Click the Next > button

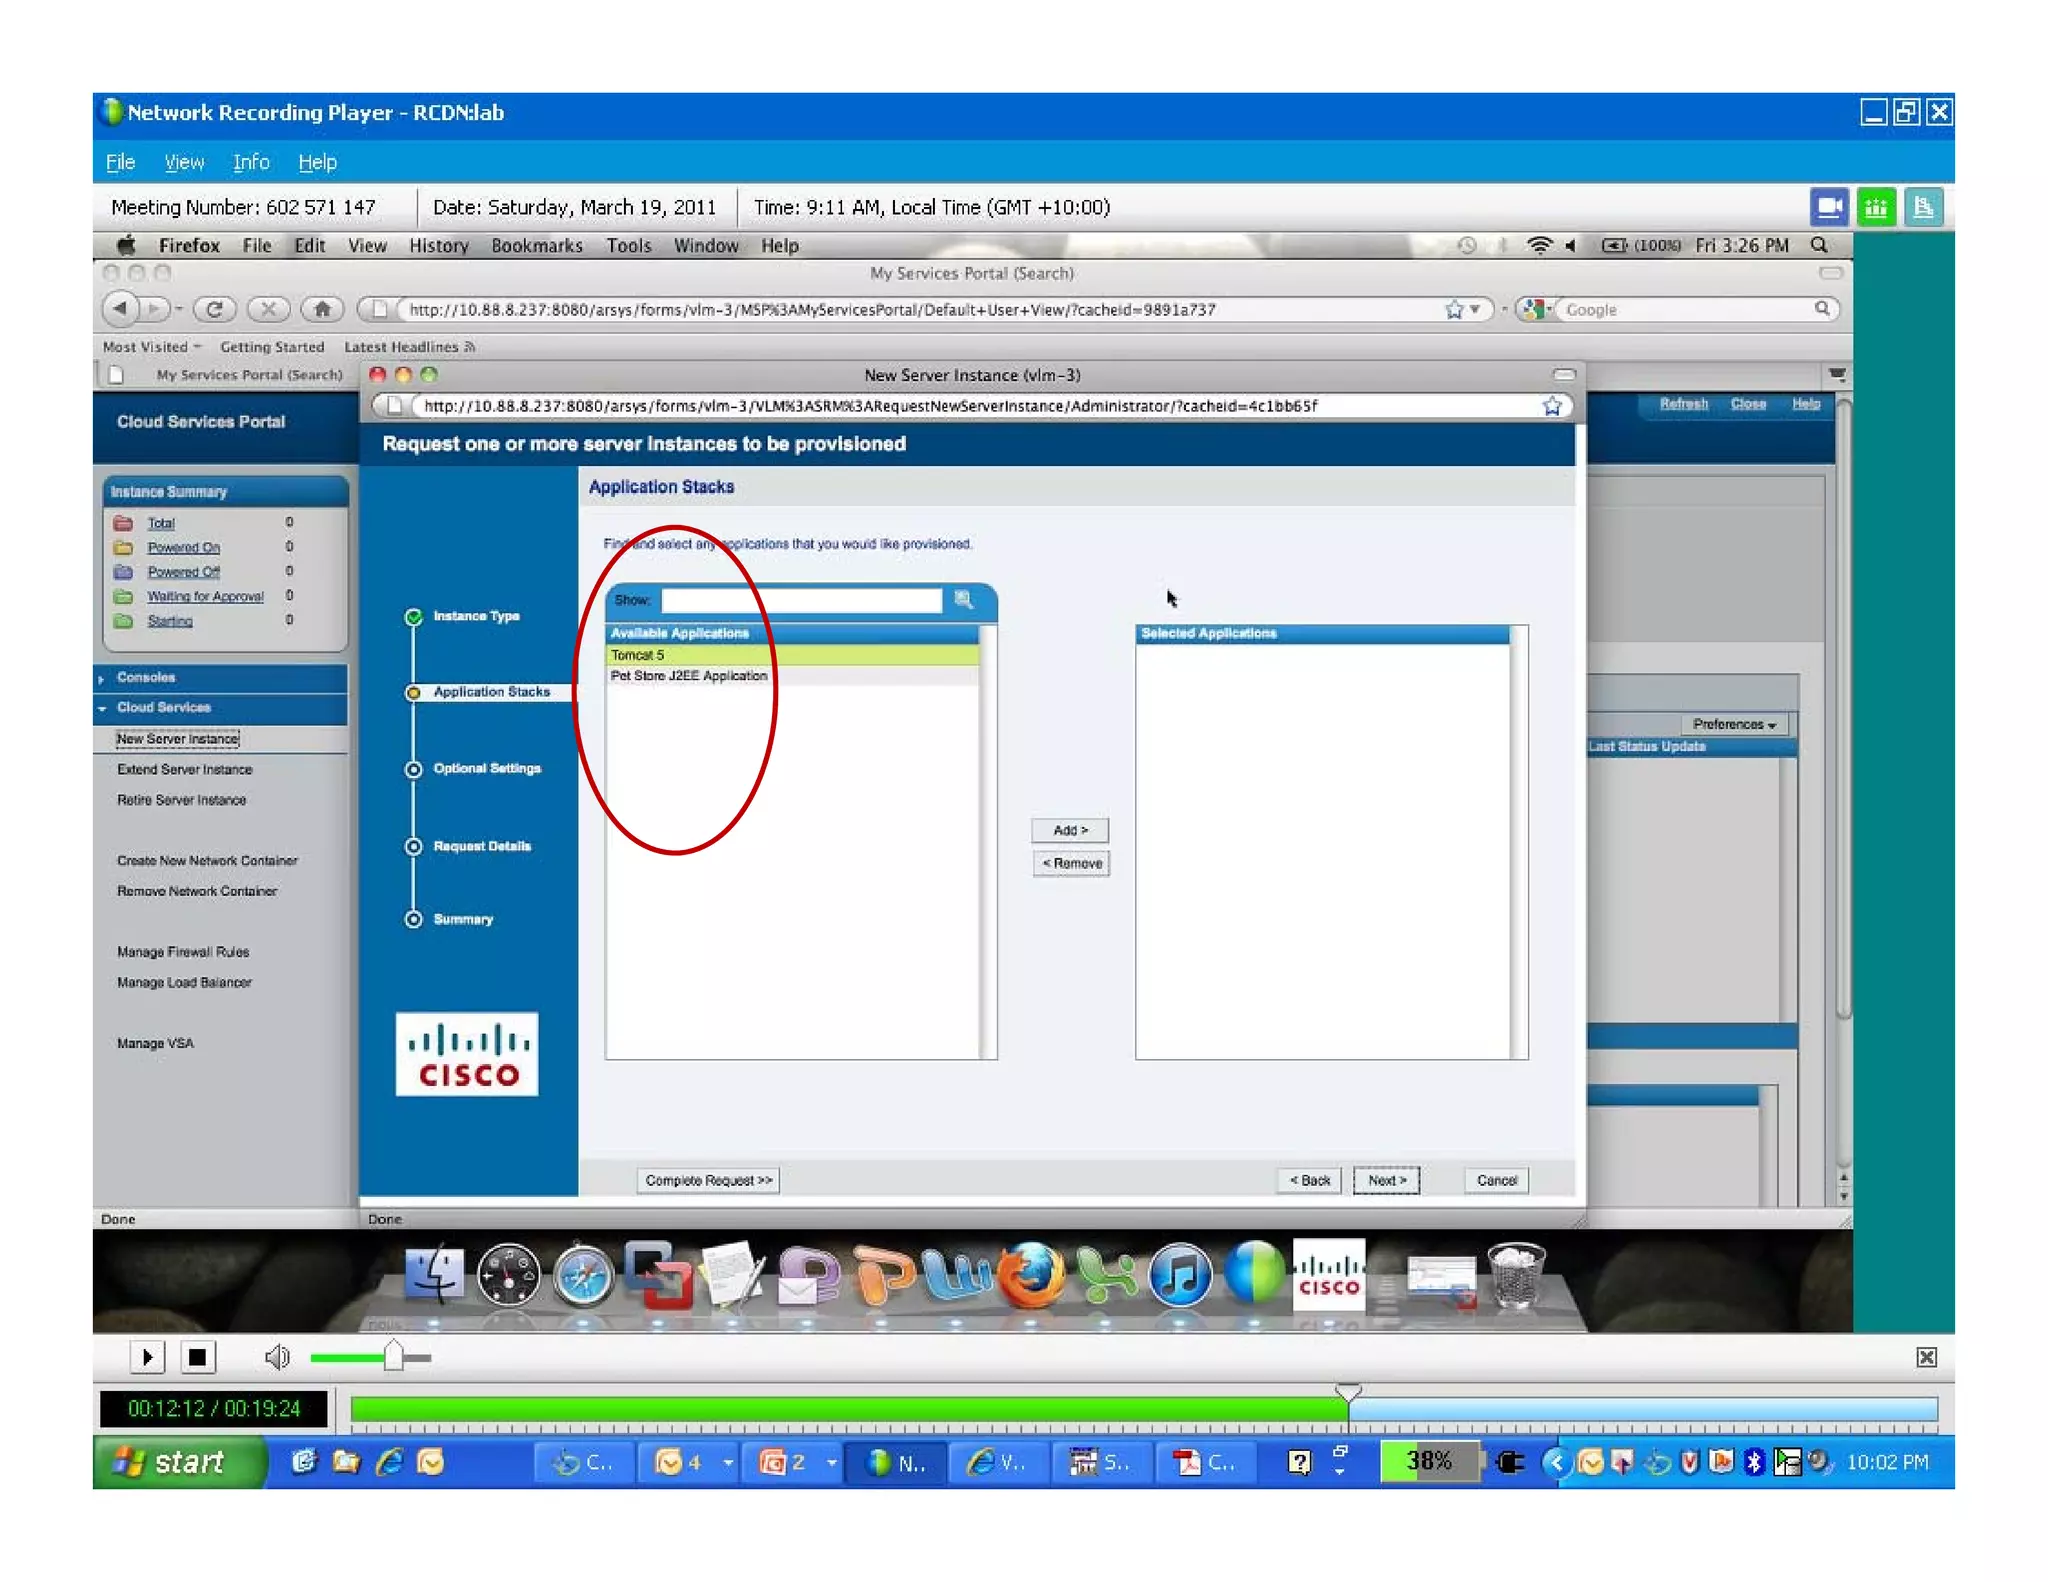[1386, 1180]
